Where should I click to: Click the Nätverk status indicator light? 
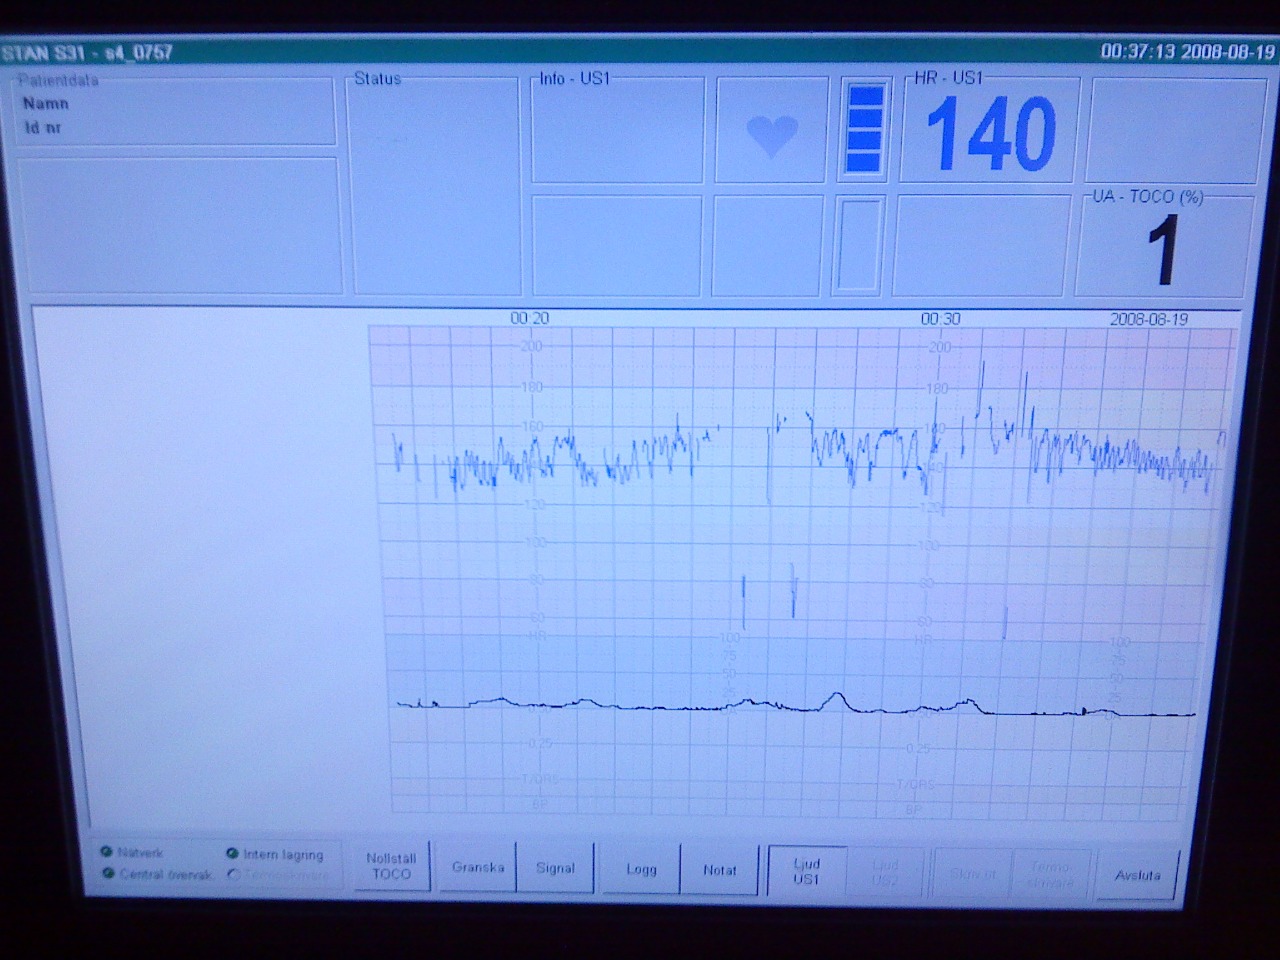[x=106, y=852]
